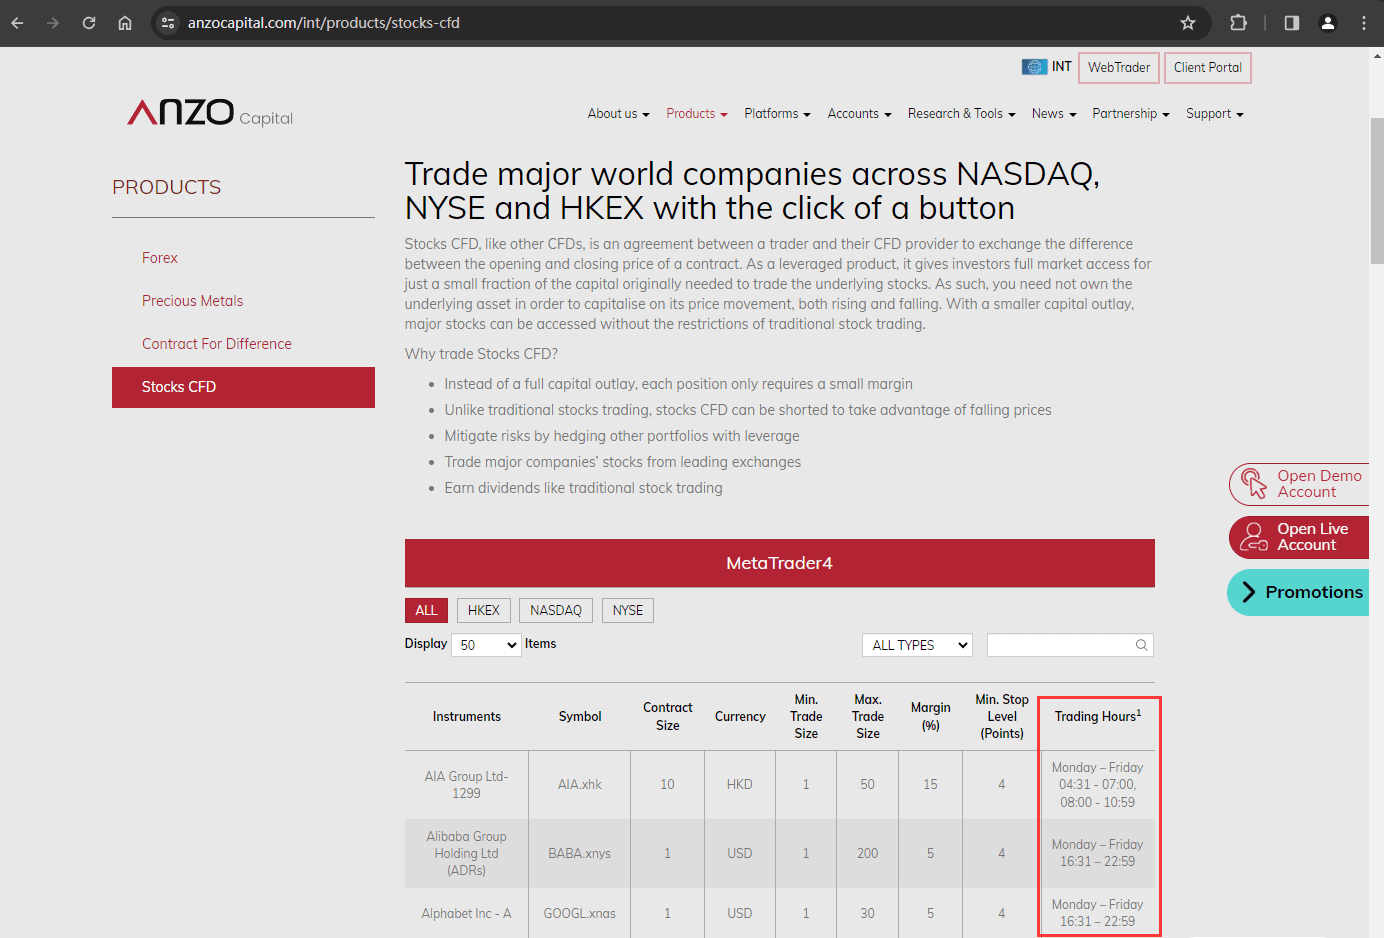The image size is (1384, 938).
Task: Open the ALL TYPES dropdown
Action: (917, 645)
